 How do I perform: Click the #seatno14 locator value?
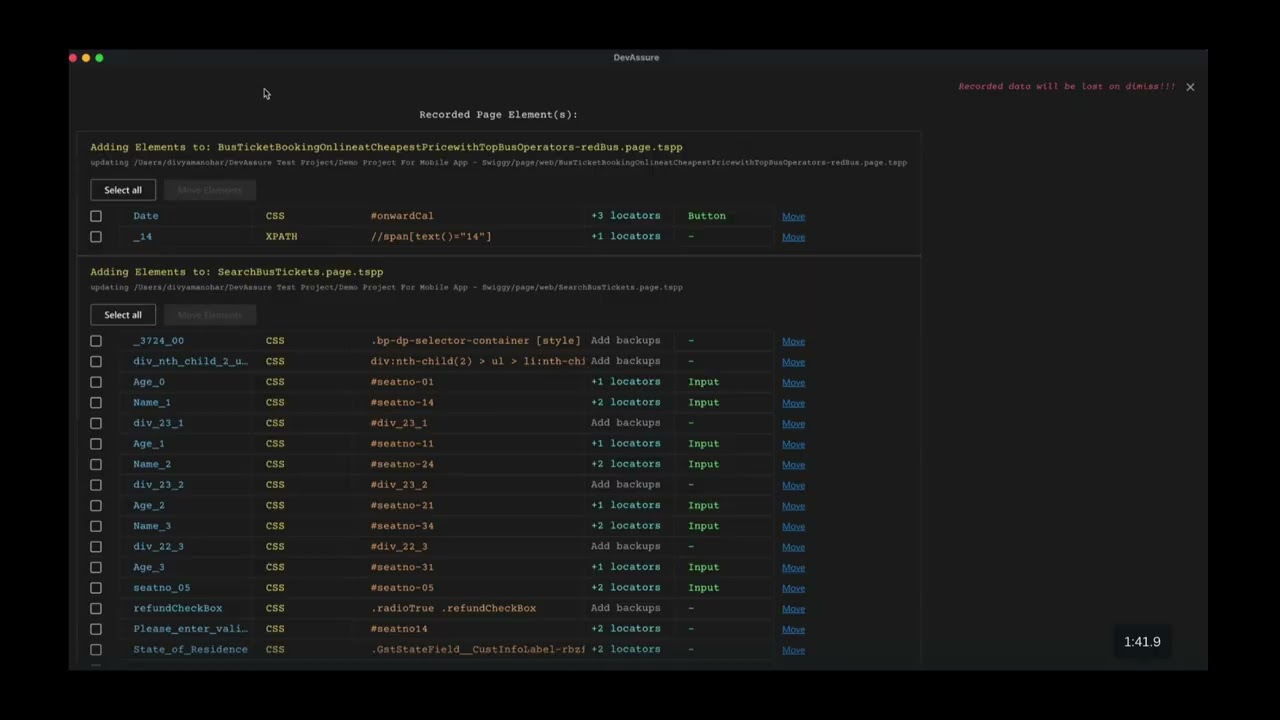coord(399,628)
